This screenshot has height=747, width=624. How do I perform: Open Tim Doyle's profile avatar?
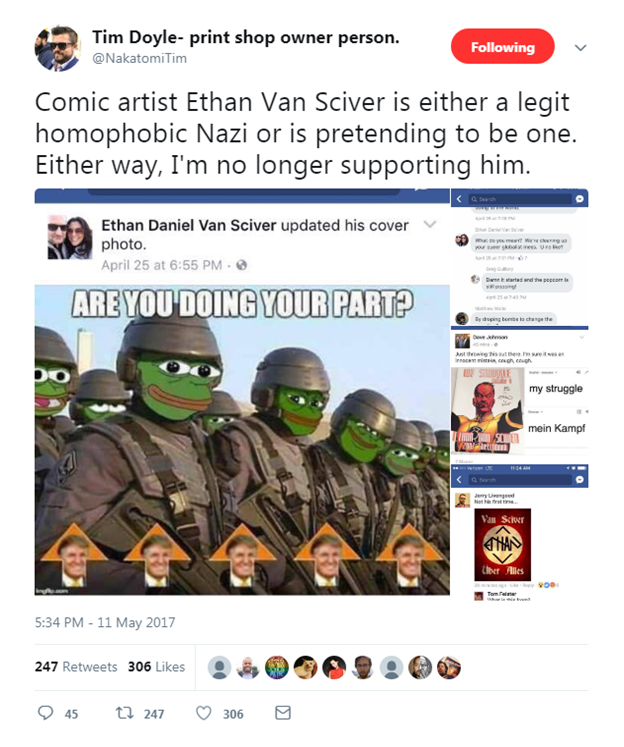(58, 48)
